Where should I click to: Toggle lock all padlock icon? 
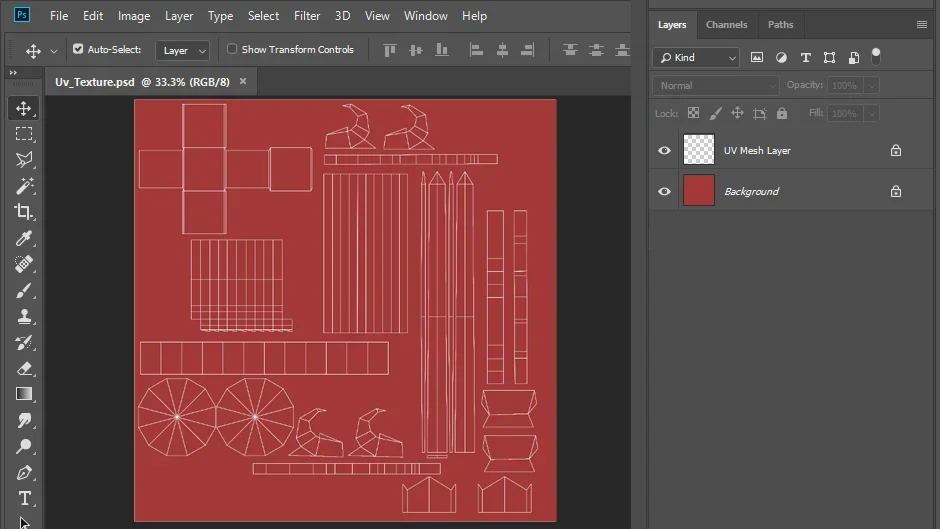(x=782, y=113)
